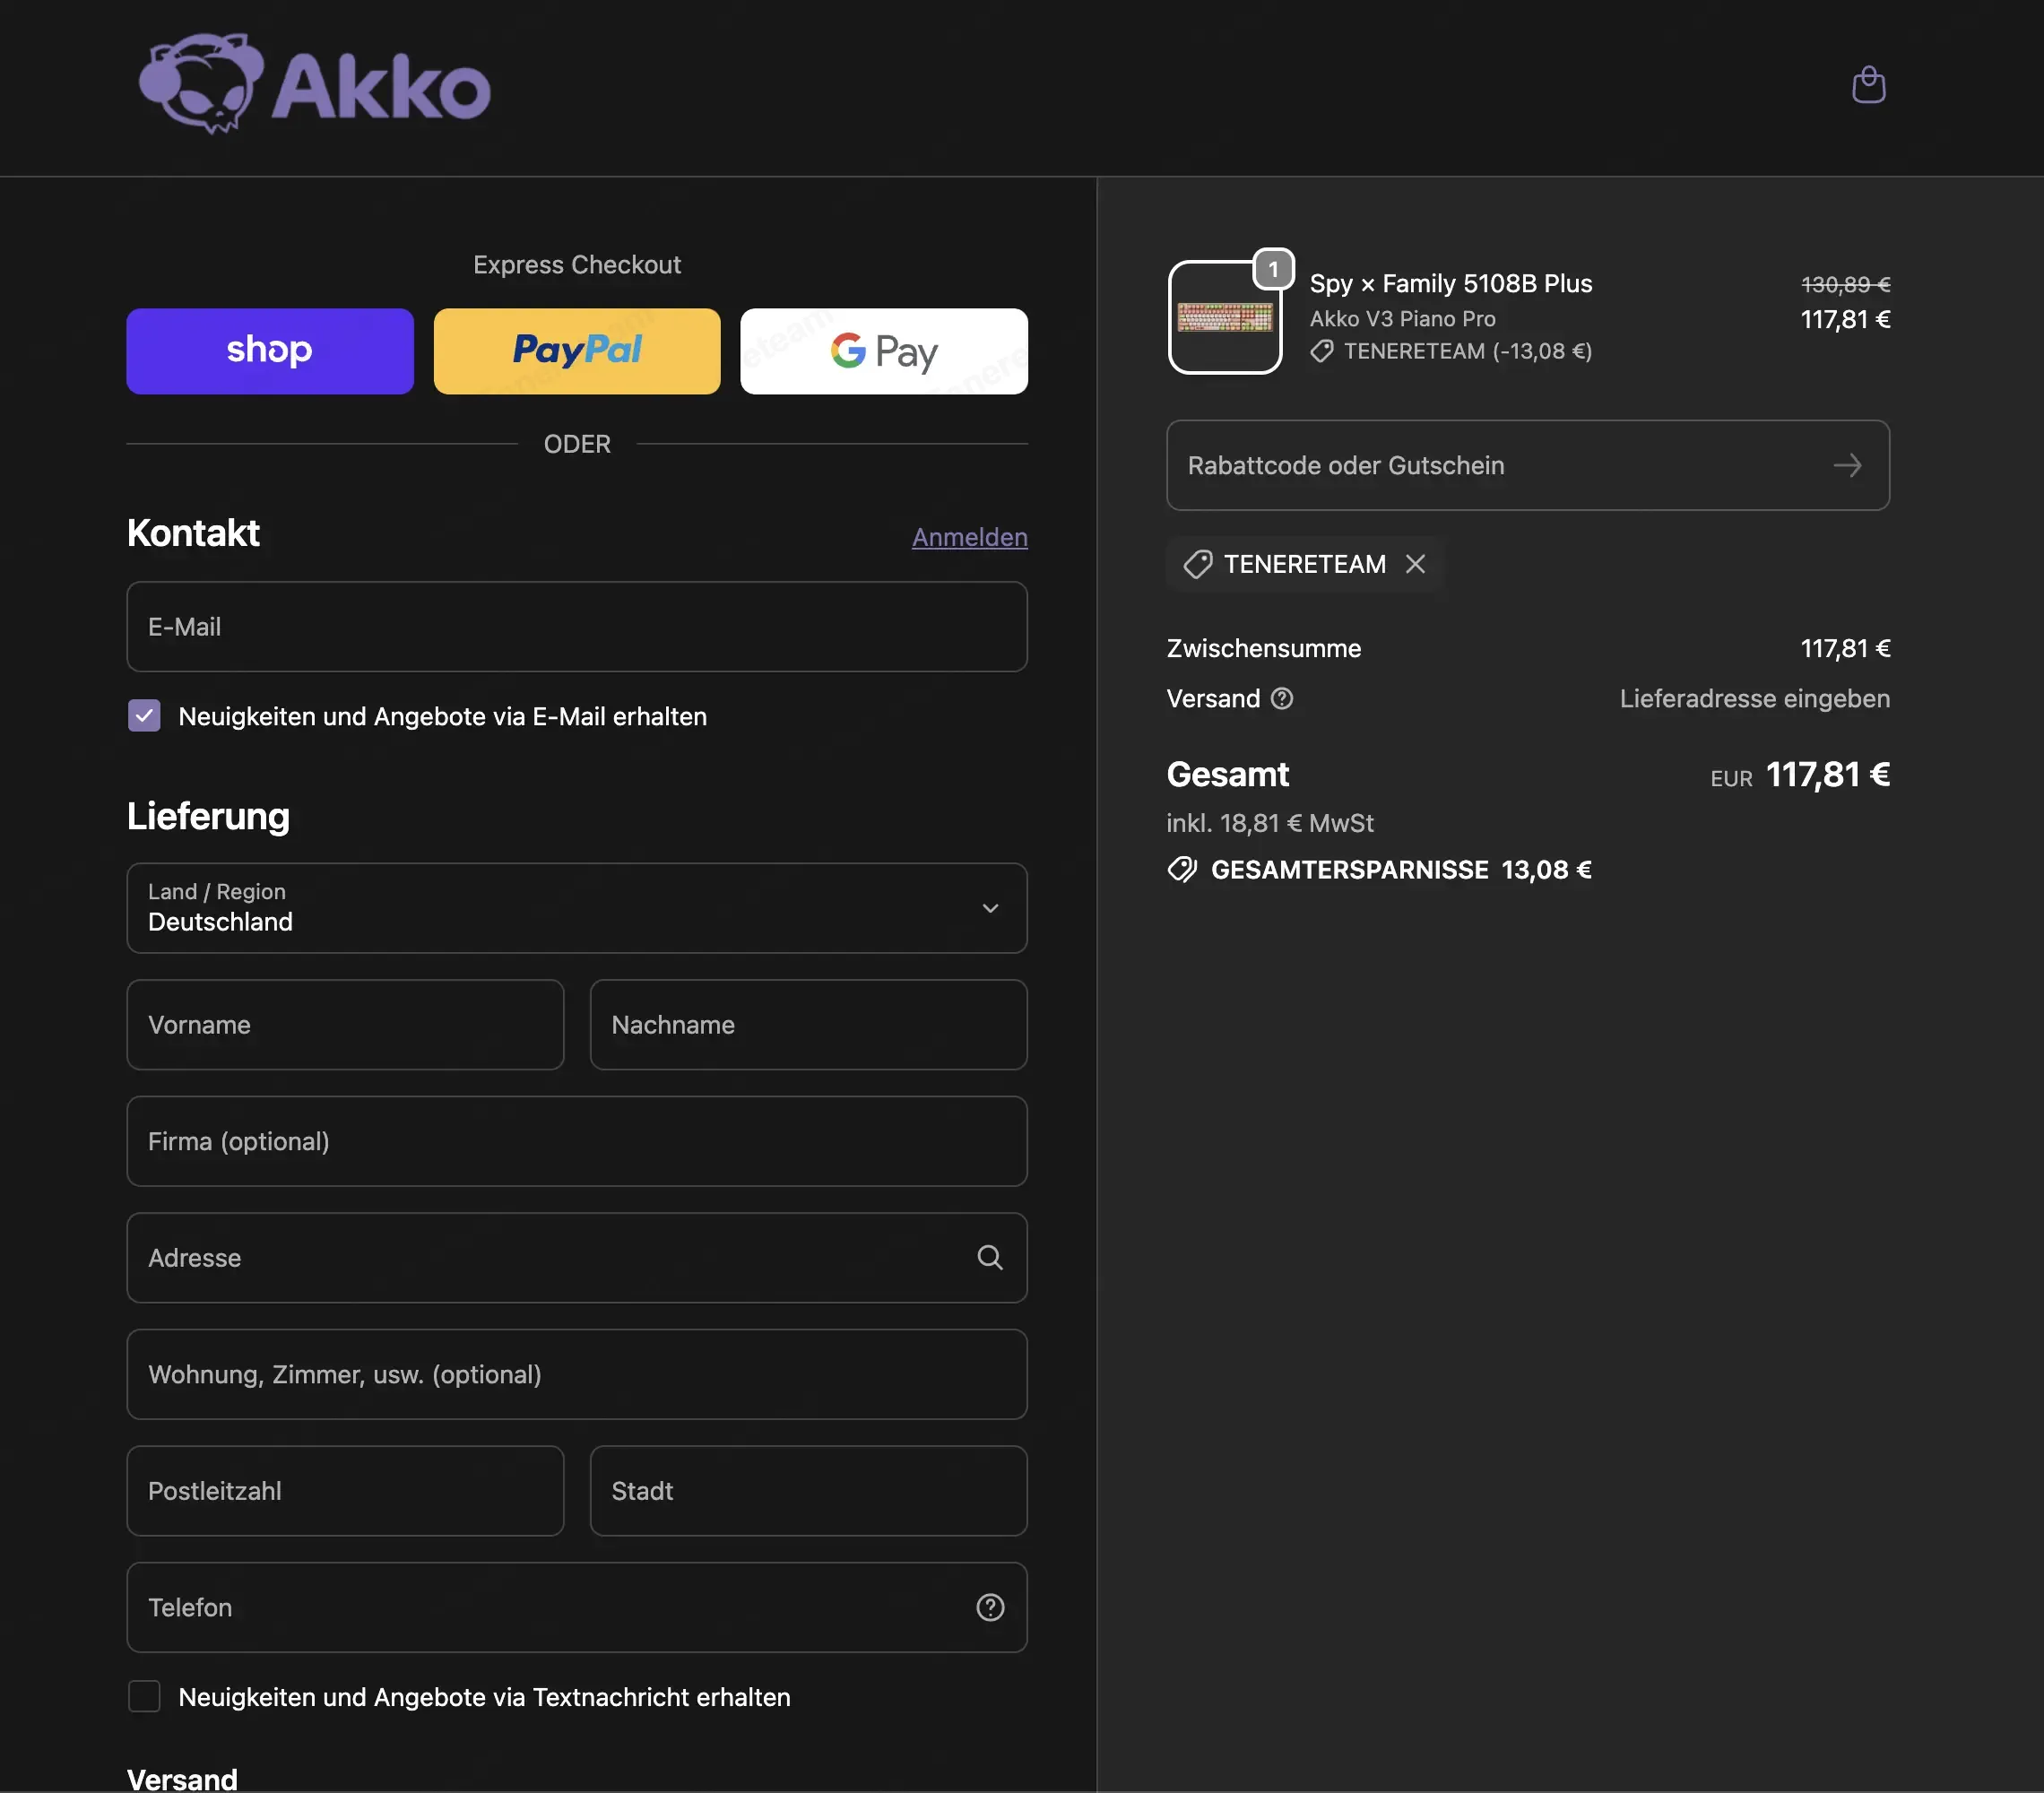Uncheck Neuigkeiten via E-Mail checkbox

pos(144,716)
